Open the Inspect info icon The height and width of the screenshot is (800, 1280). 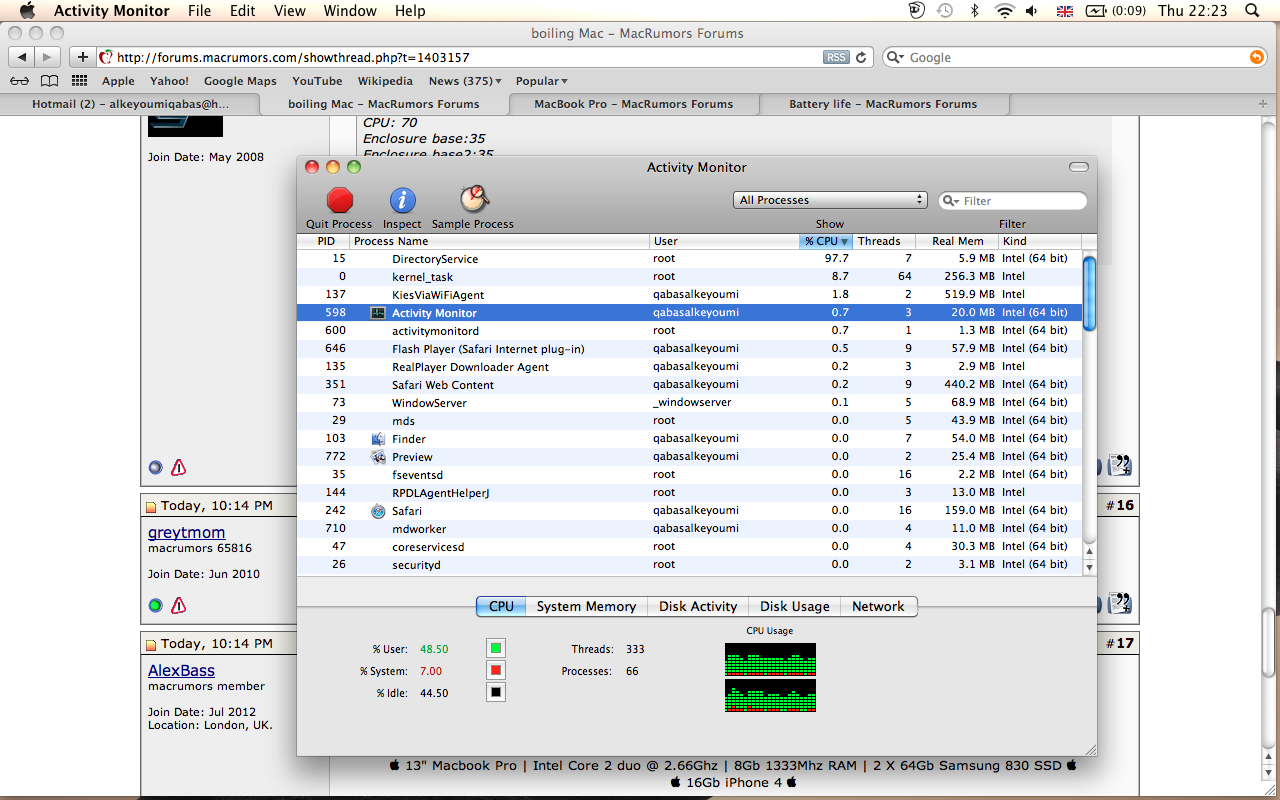402,200
